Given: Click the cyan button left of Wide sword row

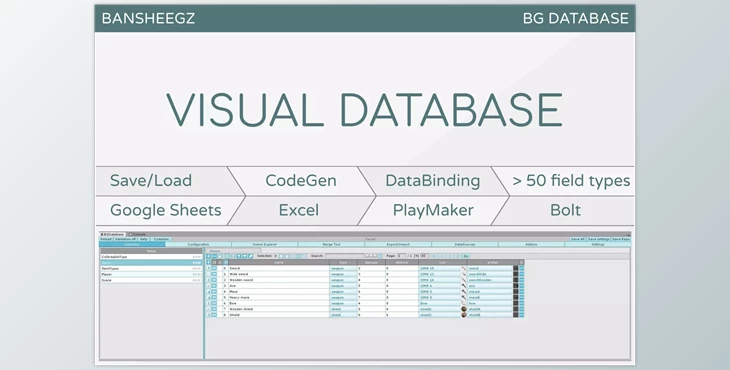Looking at the screenshot, I should click(x=214, y=274).
